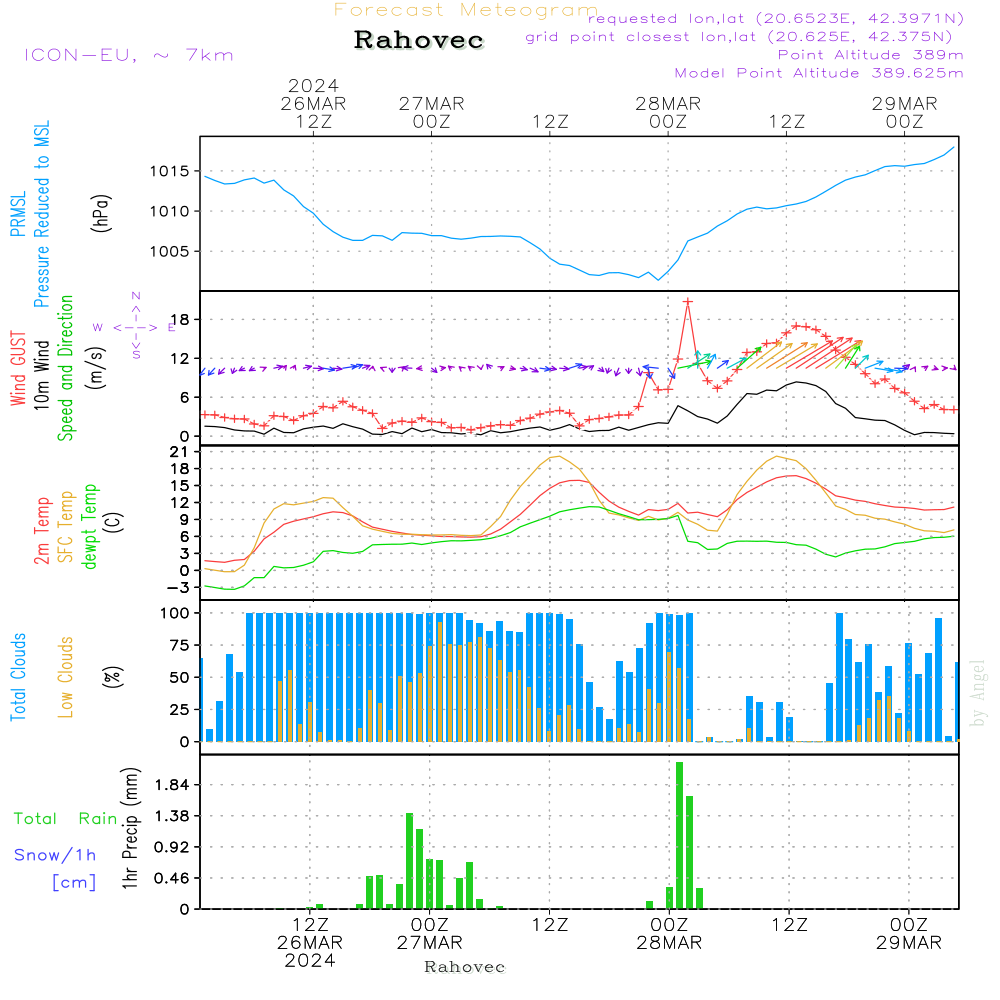
Task: Click the N-S-W-E compass rose legend
Action: click(x=136, y=327)
